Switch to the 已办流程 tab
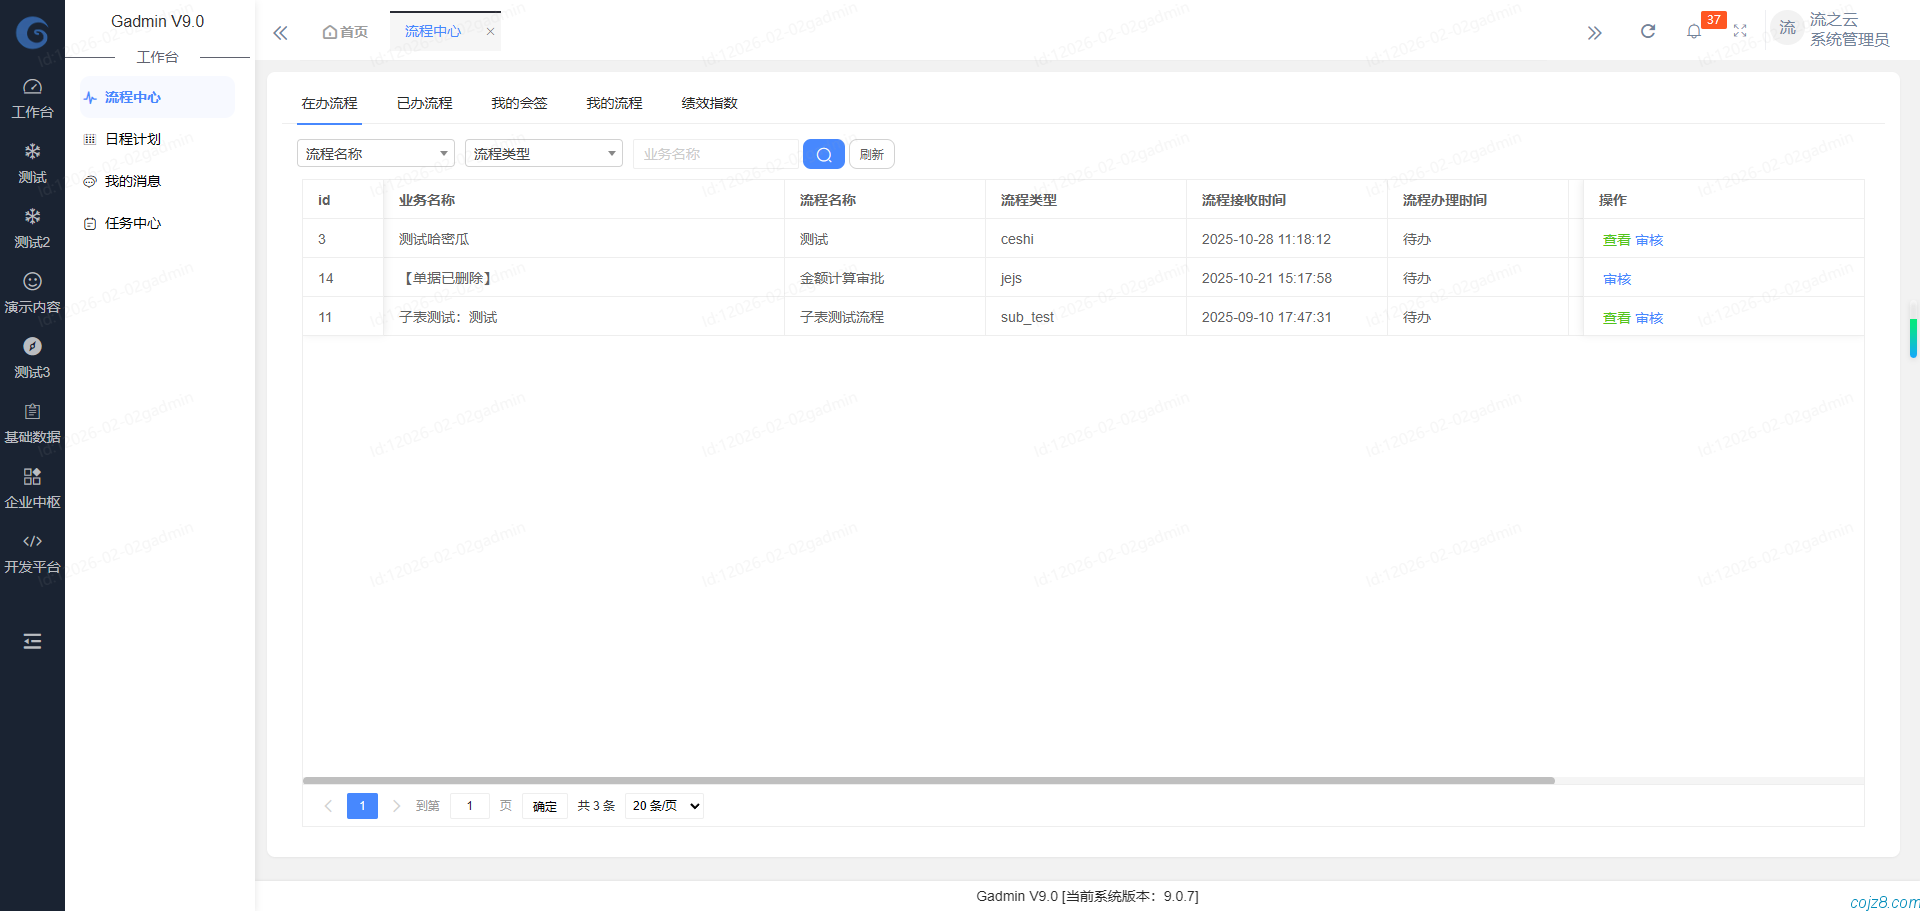1920x911 pixels. click(x=423, y=103)
